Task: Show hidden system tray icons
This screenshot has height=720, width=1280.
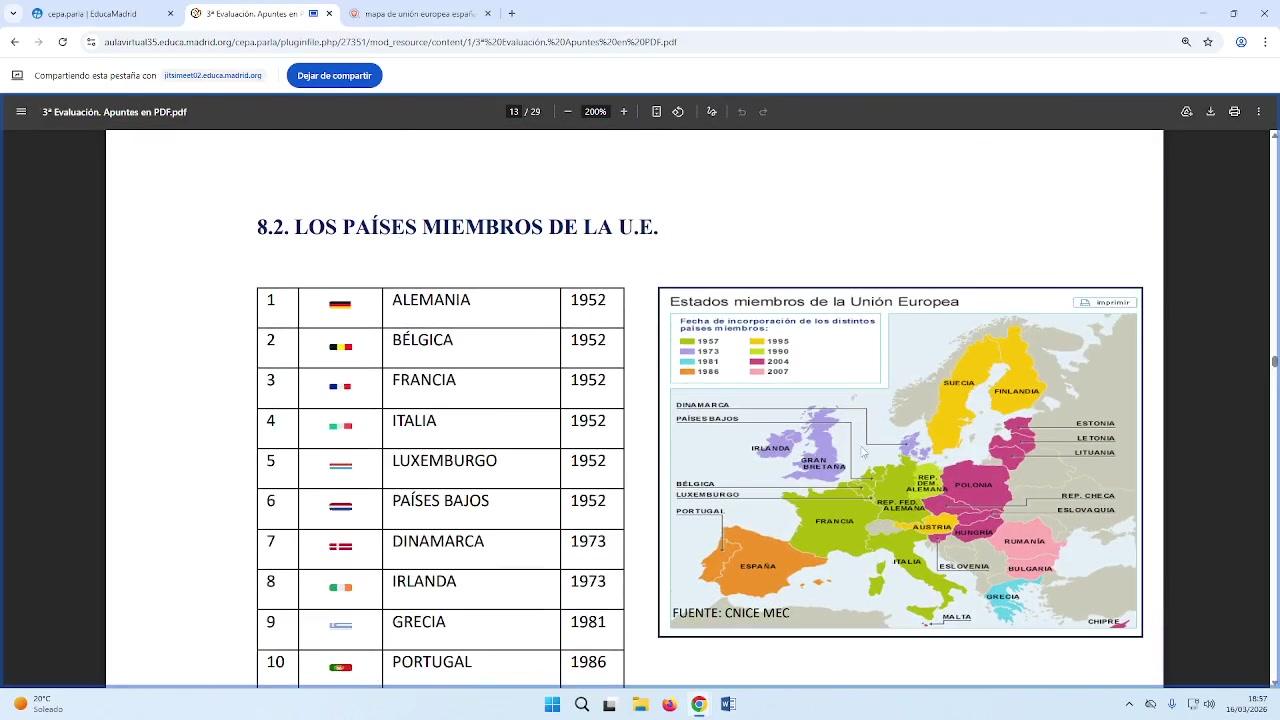Action: point(1129,704)
